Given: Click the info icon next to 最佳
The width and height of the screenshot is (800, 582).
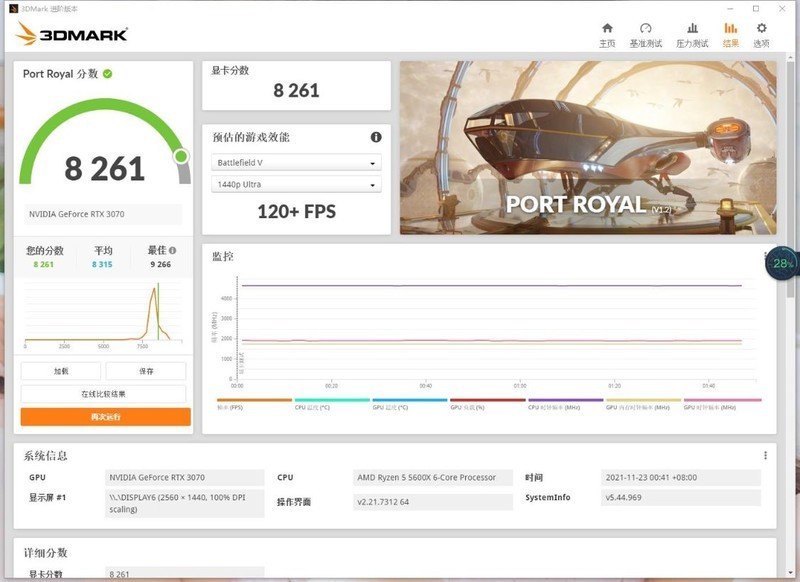Looking at the screenshot, I should [172, 250].
